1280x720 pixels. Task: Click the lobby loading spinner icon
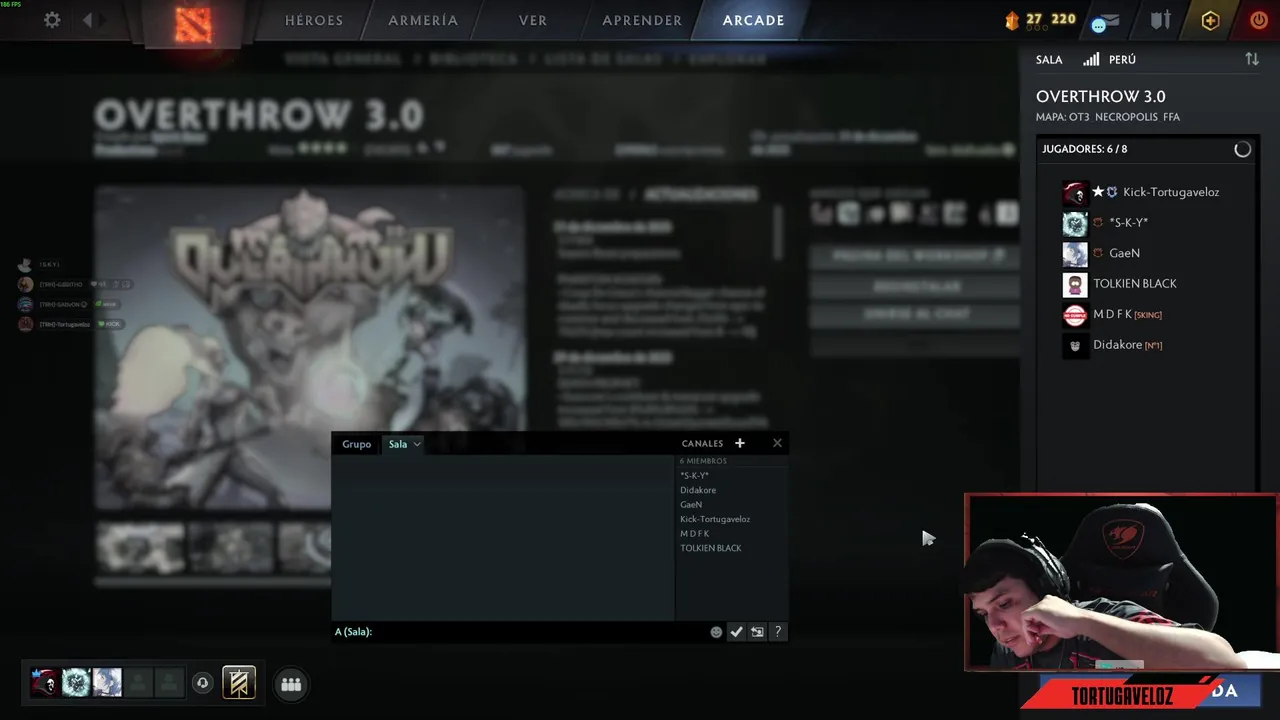(x=1242, y=149)
